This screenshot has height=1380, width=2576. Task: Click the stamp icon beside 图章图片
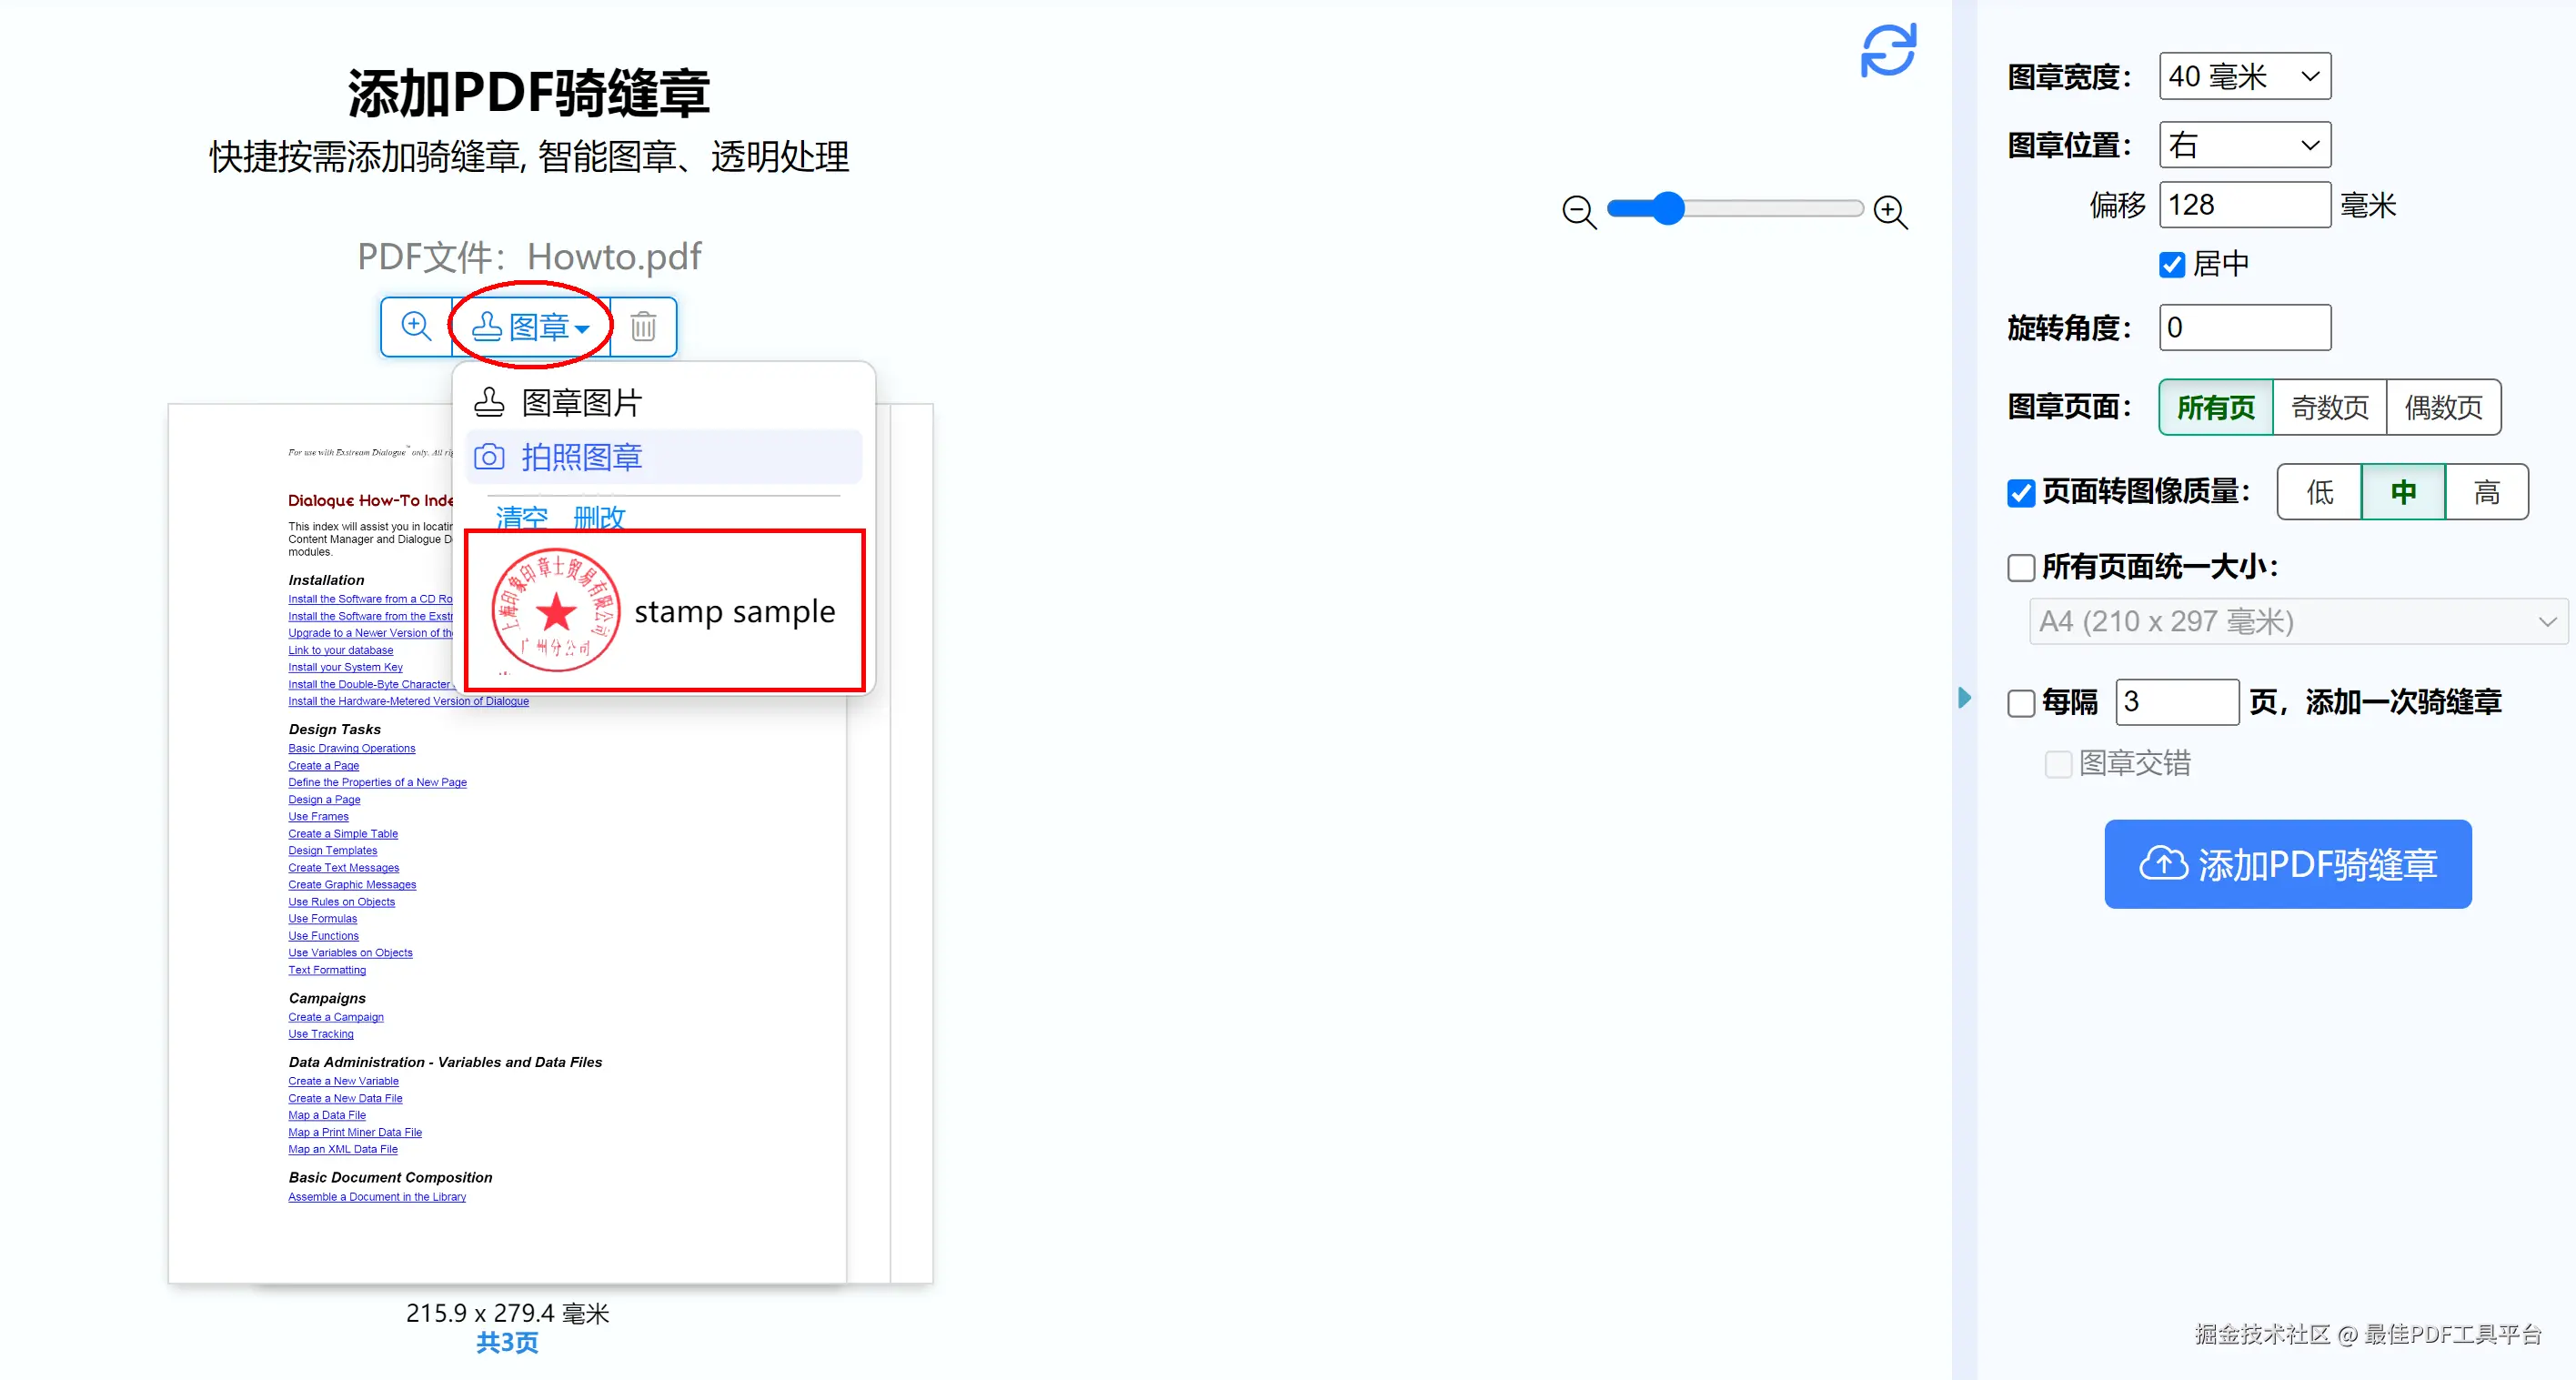coord(489,402)
